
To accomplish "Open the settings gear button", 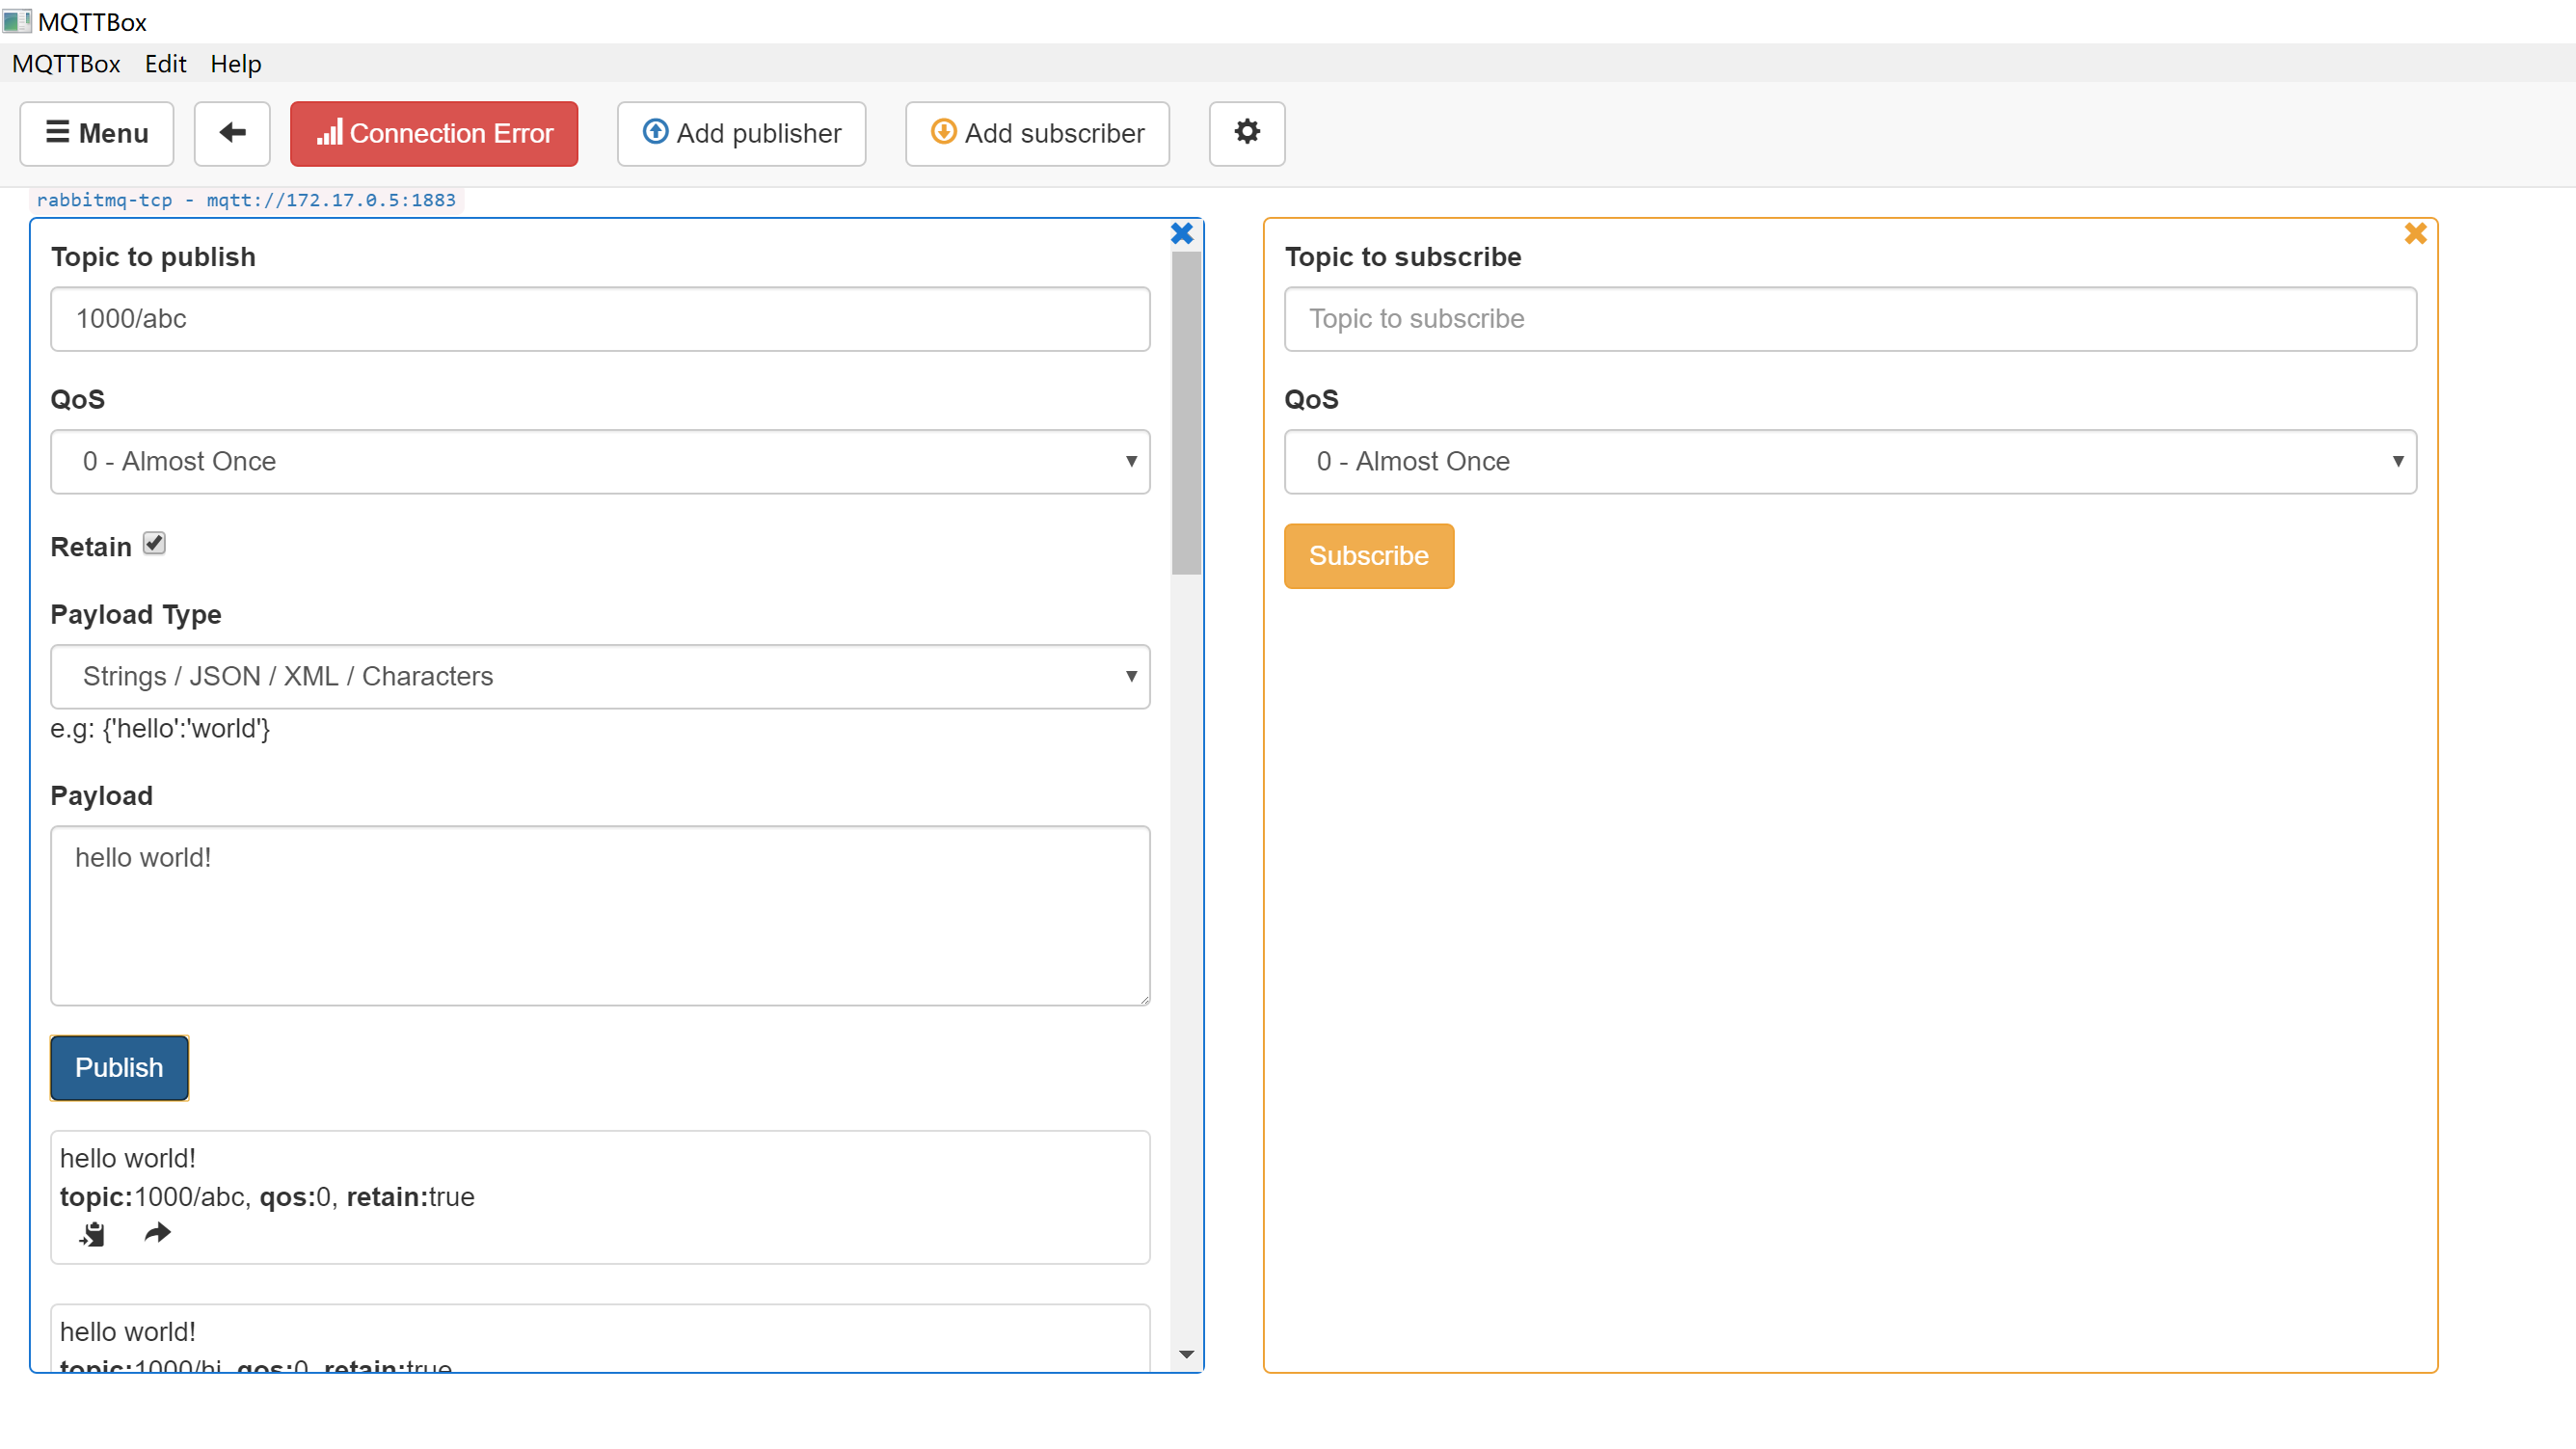I will (x=1246, y=133).
